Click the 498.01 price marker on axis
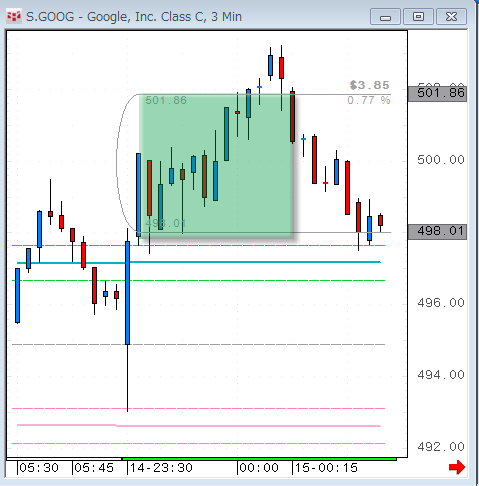479x486 pixels. tap(437, 231)
